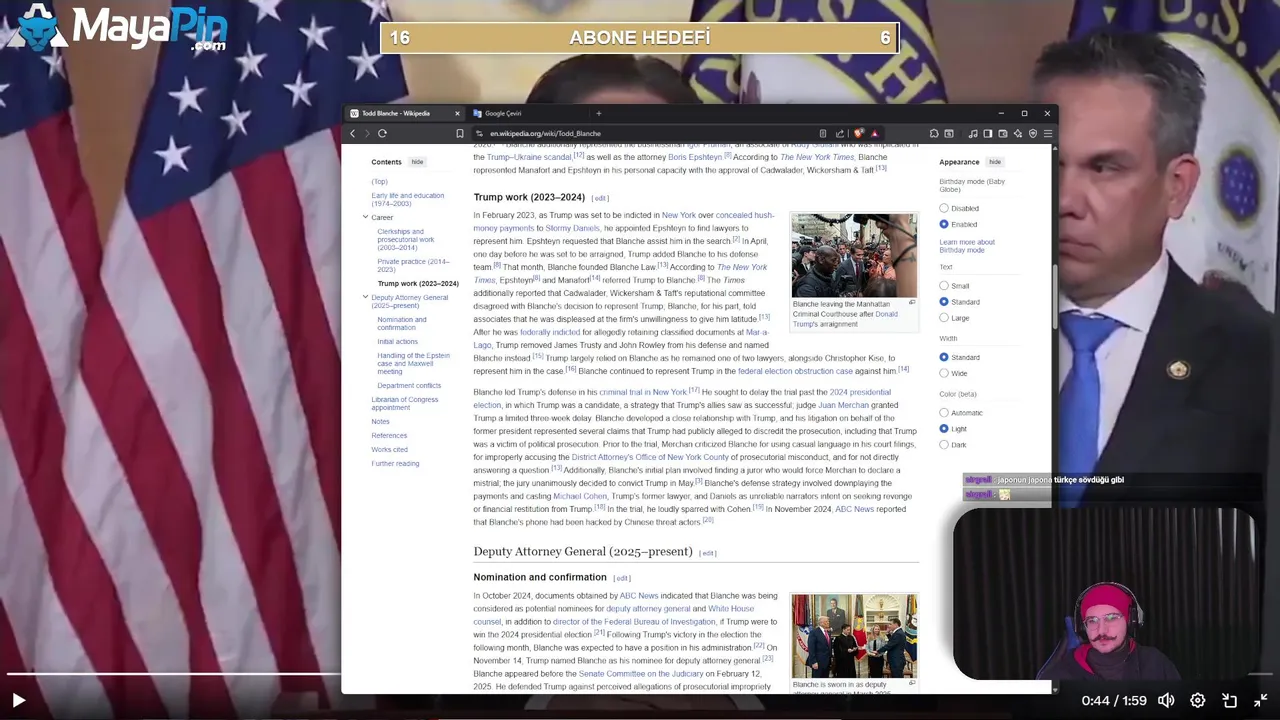Jump to (Top) in Contents
The image size is (1280, 720).
(379, 181)
